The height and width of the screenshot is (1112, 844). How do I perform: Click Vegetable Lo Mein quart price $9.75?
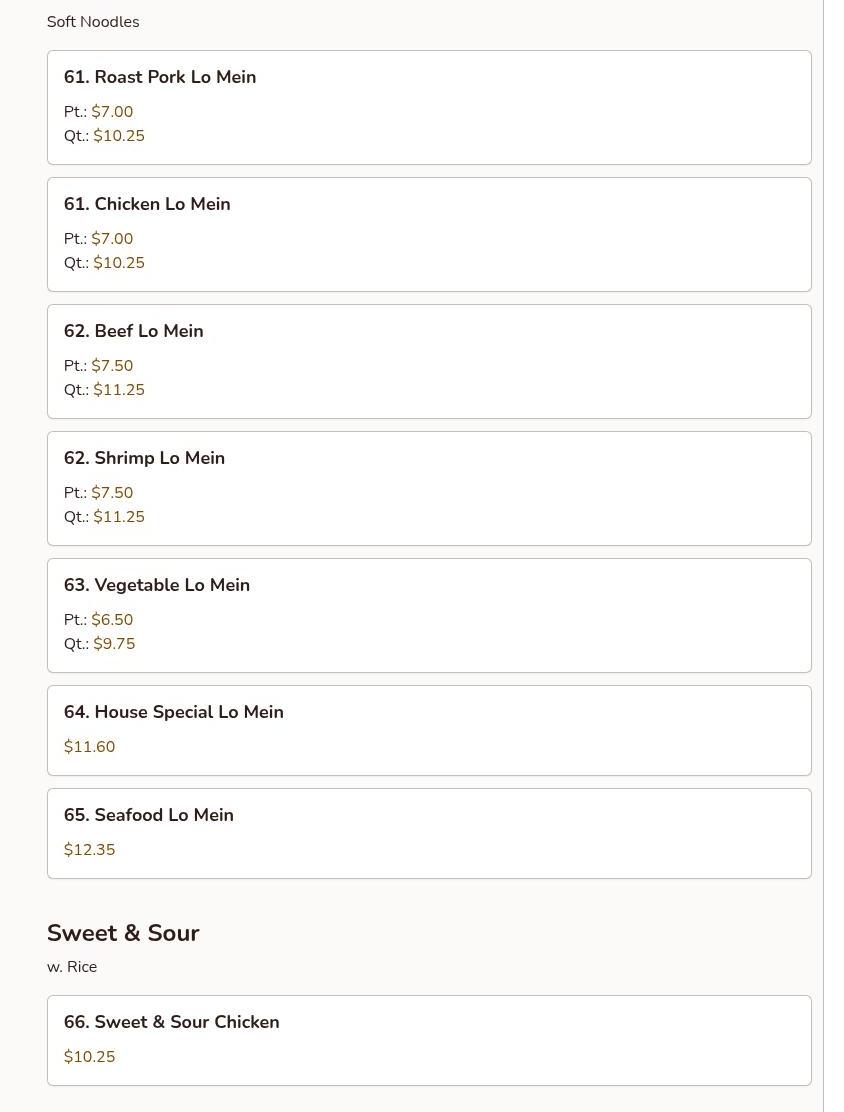point(114,644)
